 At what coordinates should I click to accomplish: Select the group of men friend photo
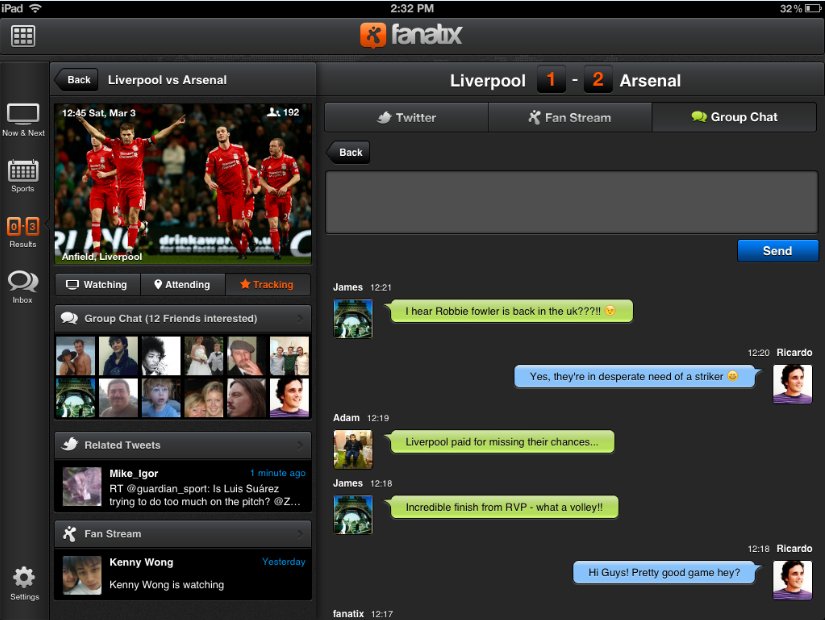(289, 356)
